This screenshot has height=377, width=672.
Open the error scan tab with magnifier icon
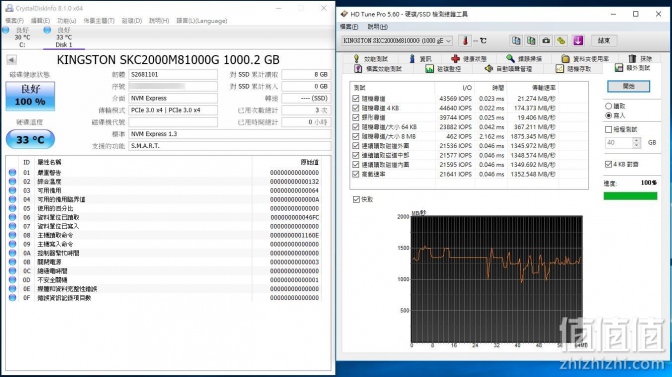523,58
